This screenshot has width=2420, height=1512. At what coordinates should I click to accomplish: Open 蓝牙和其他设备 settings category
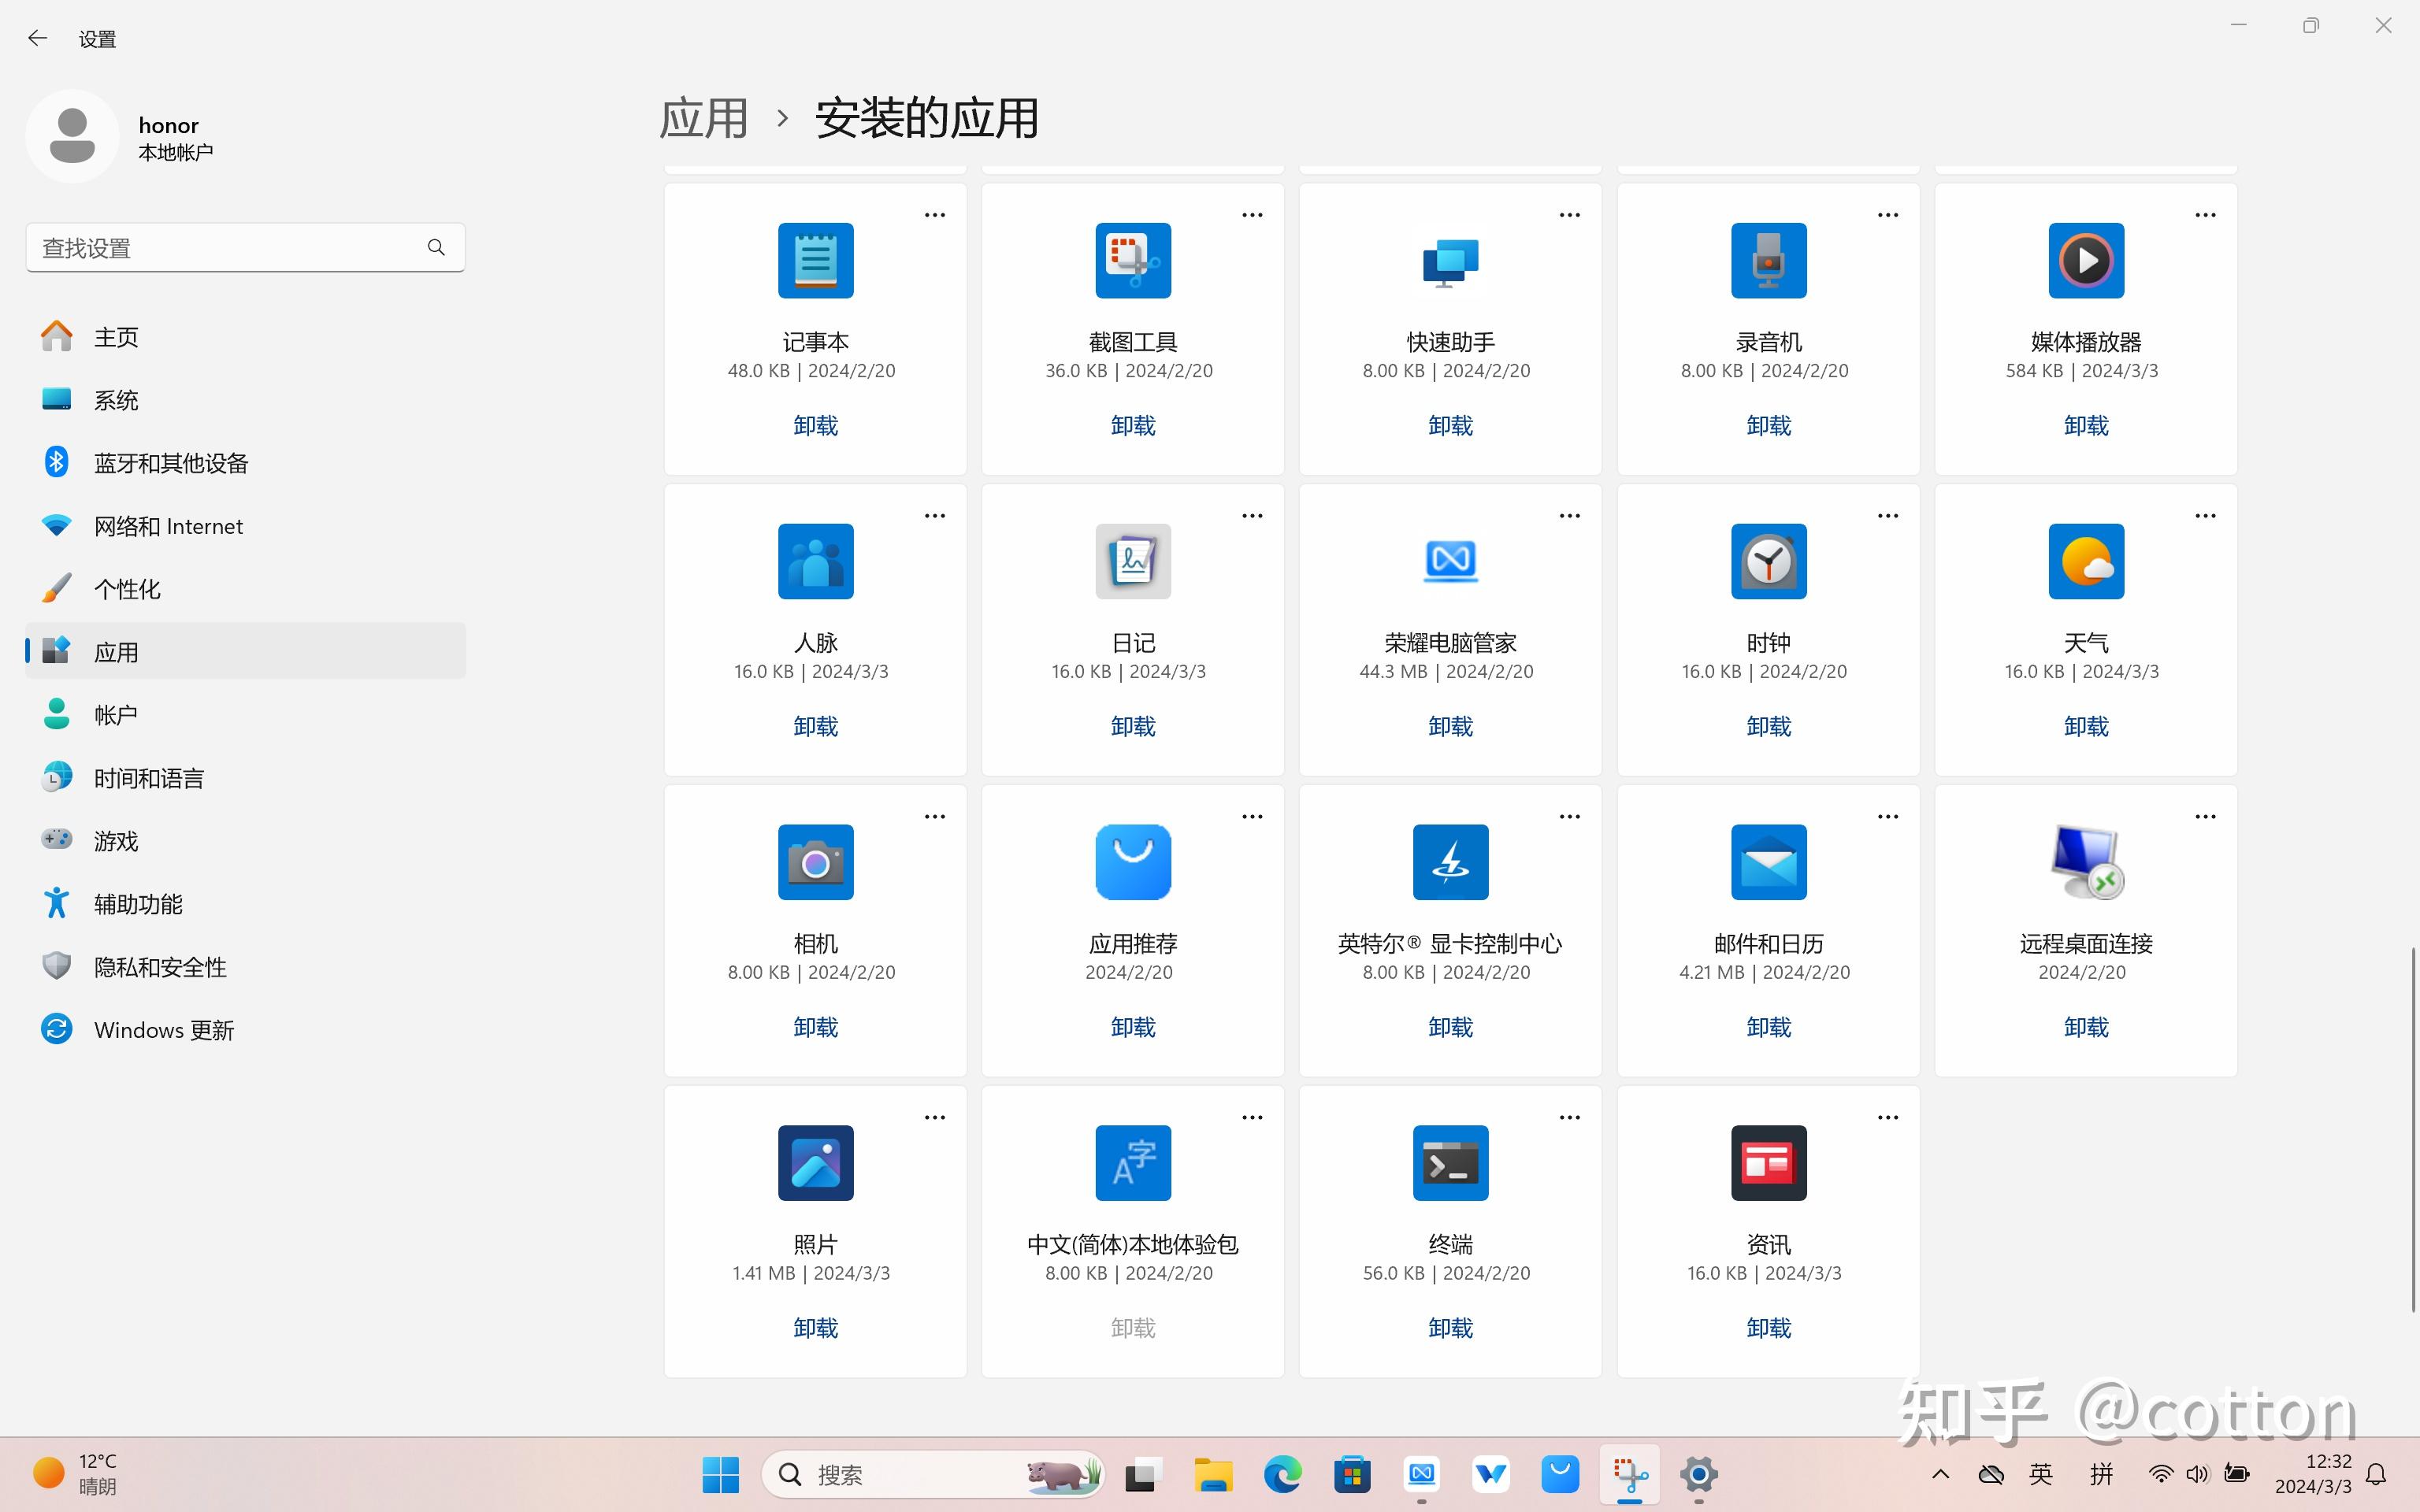tap(245, 463)
